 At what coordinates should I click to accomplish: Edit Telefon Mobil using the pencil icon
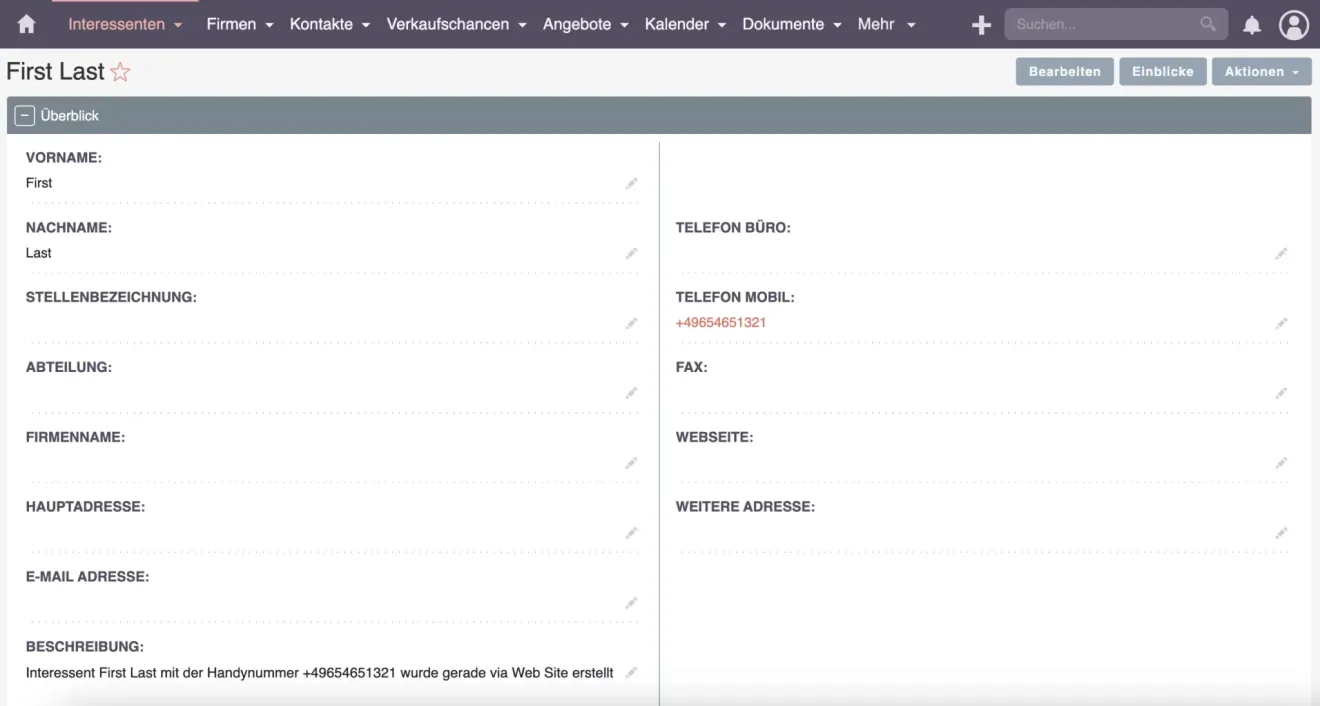[1282, 323]
